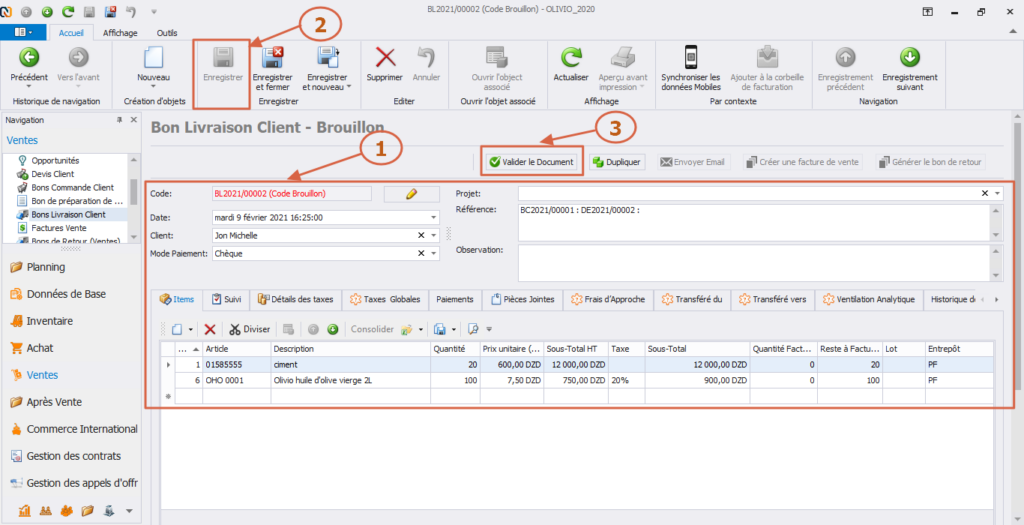This screenshot has height=525, width=1024.
Task: Open the Client dropdown list
Action: pyautogui.click(x=434, y=235)
